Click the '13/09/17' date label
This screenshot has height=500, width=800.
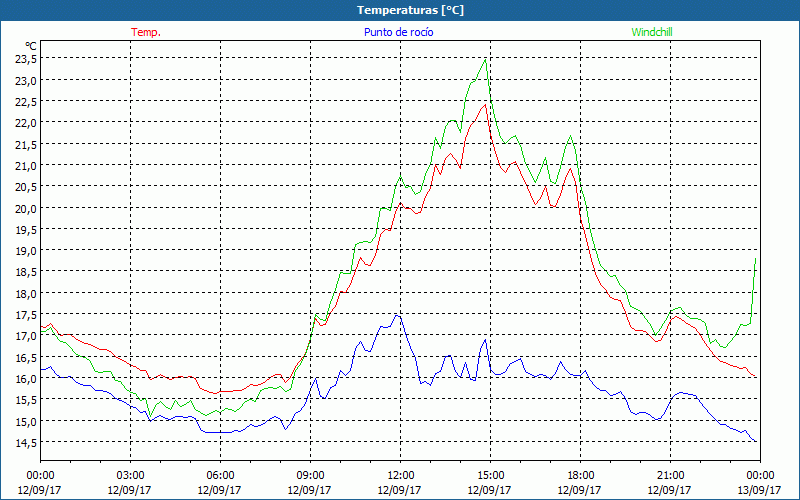point(759,490)
